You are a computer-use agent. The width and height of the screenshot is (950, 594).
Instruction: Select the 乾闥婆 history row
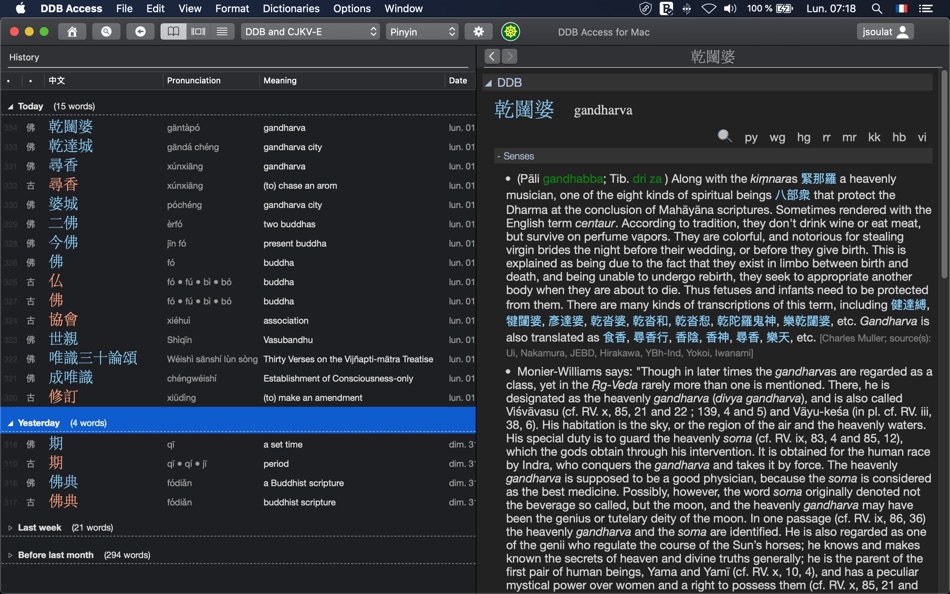point(239,127)
